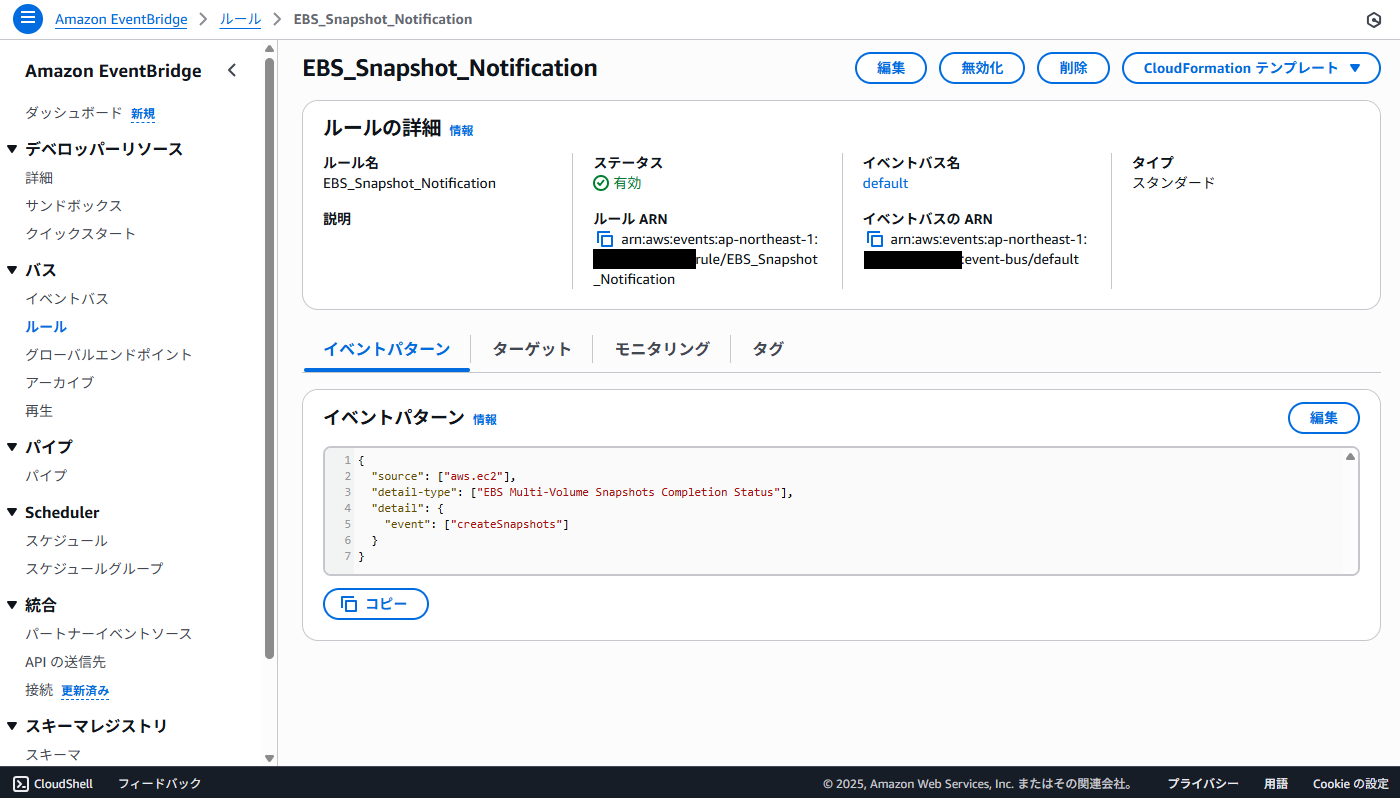Collapse the Amazon EventBridge sidebar chevron

click(x=232, y=70)
